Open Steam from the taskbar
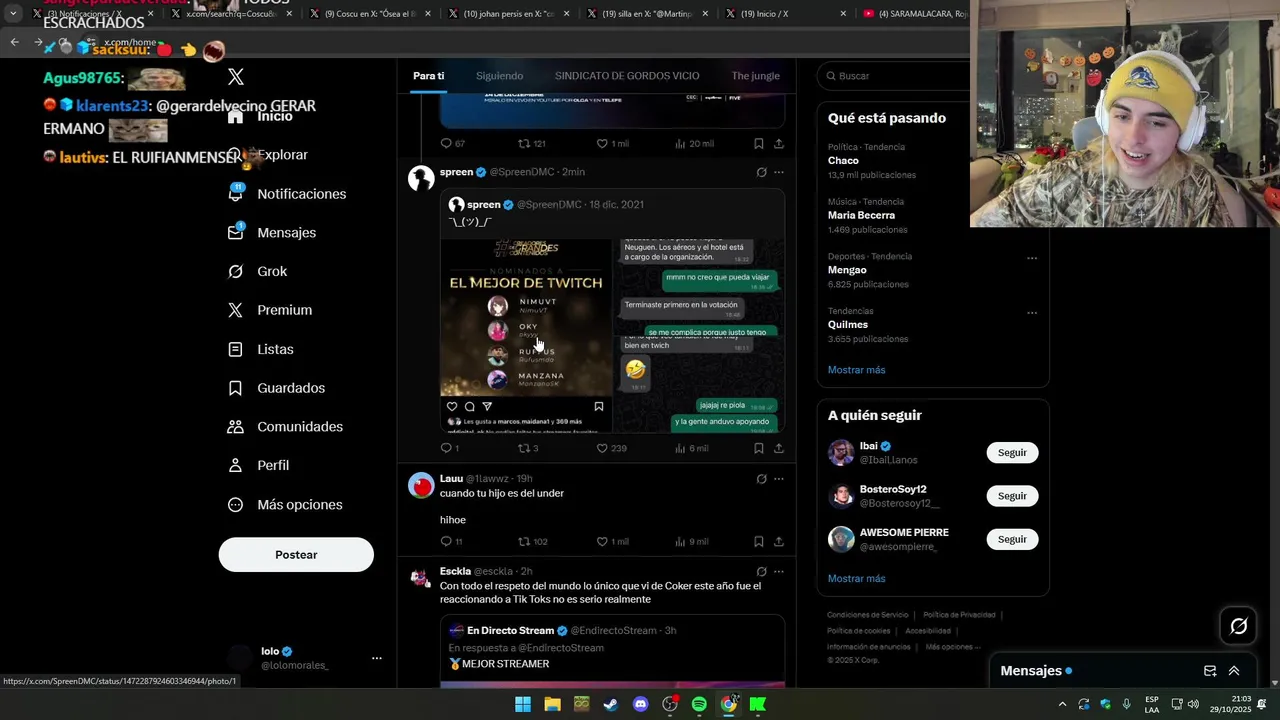1280x720 pixels. [610, 704]
